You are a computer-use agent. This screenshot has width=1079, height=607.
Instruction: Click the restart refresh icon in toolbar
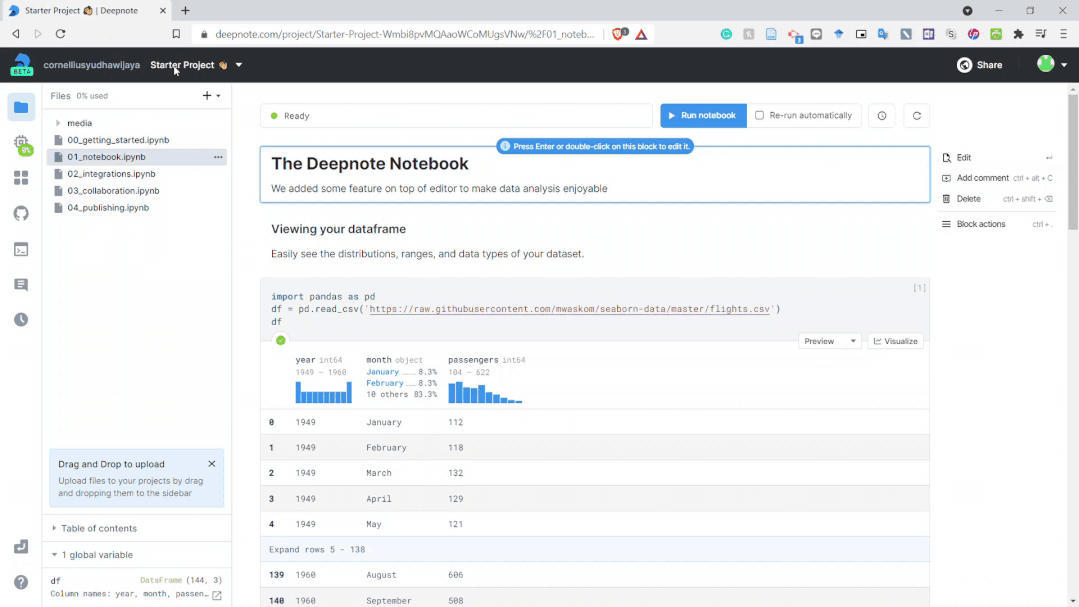(917, 116)
